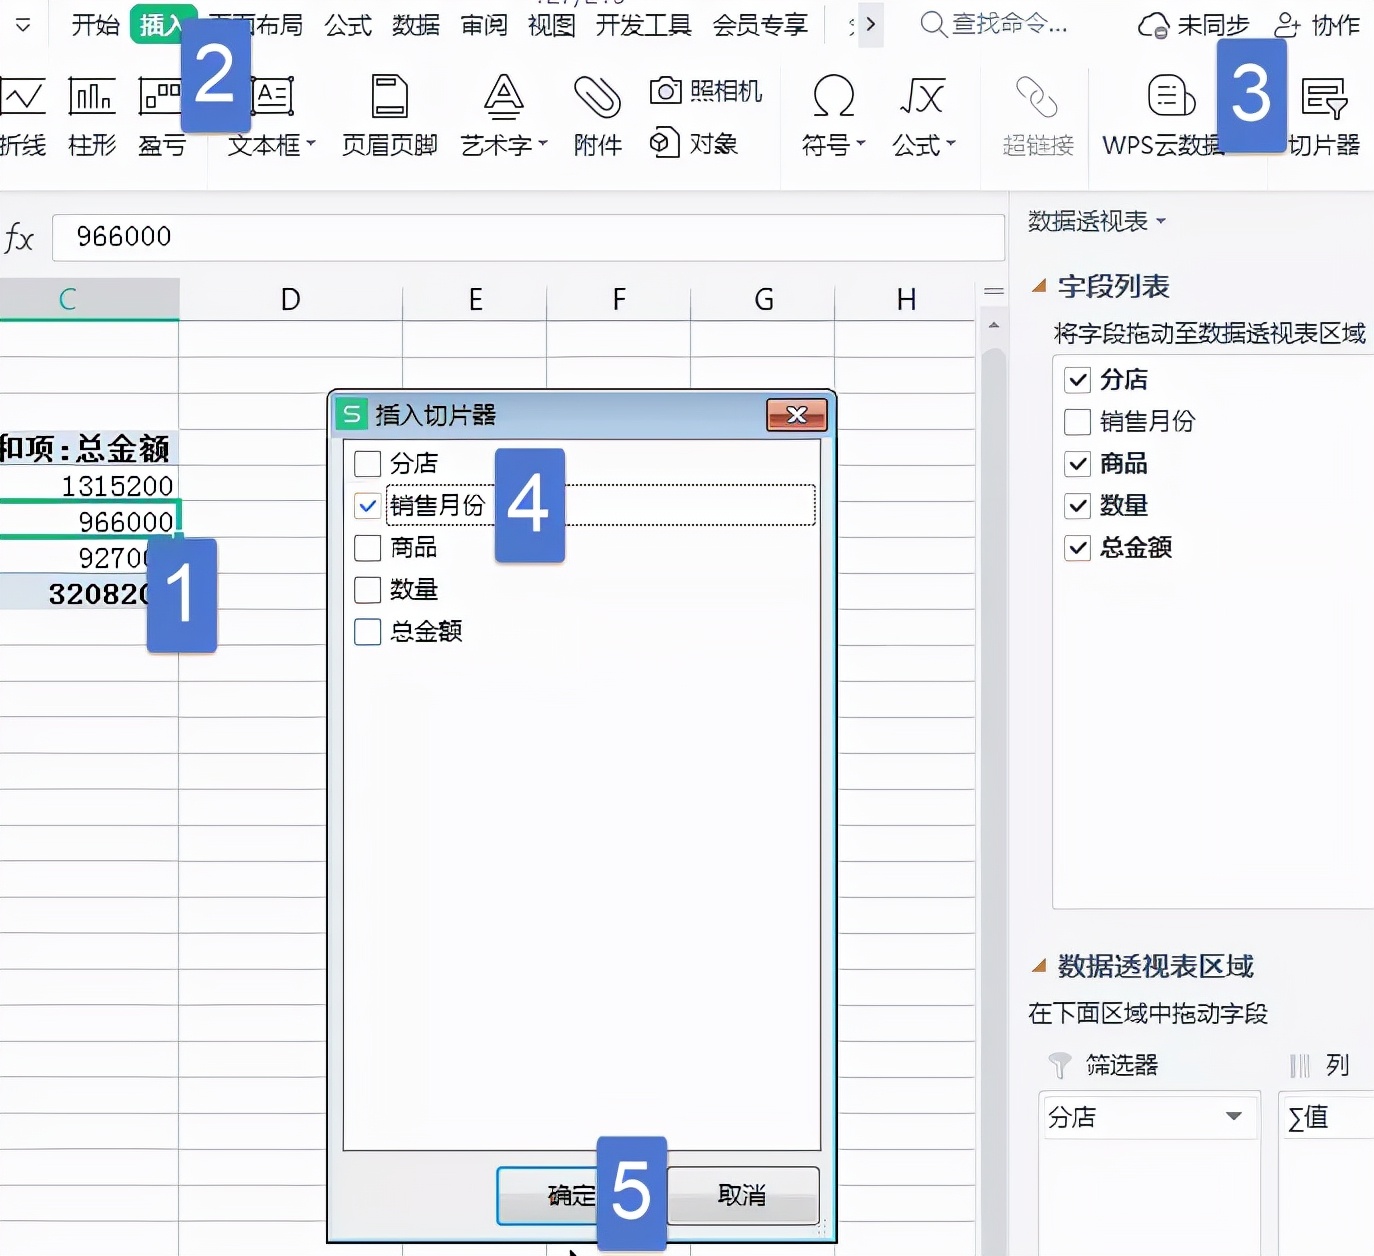Insert a 盈亏 win/loss sparkline
The width and height of the screenshot is (1374, 1256).
[161, 116]
